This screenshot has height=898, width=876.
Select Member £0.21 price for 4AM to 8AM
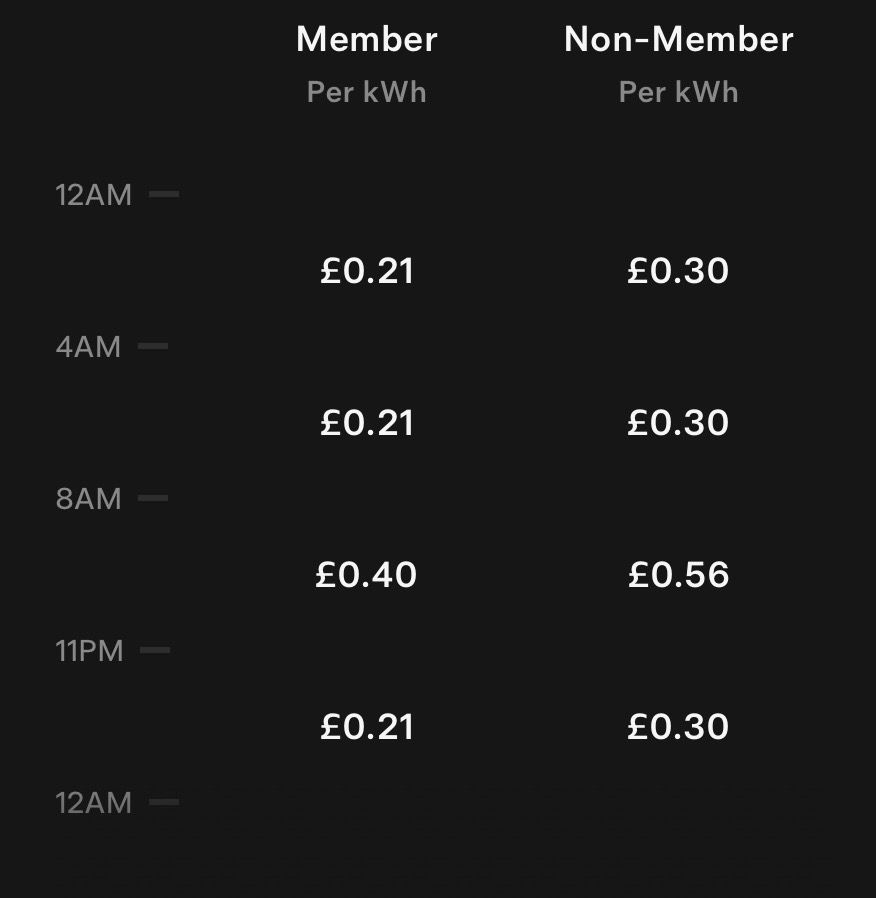[367, 423]
